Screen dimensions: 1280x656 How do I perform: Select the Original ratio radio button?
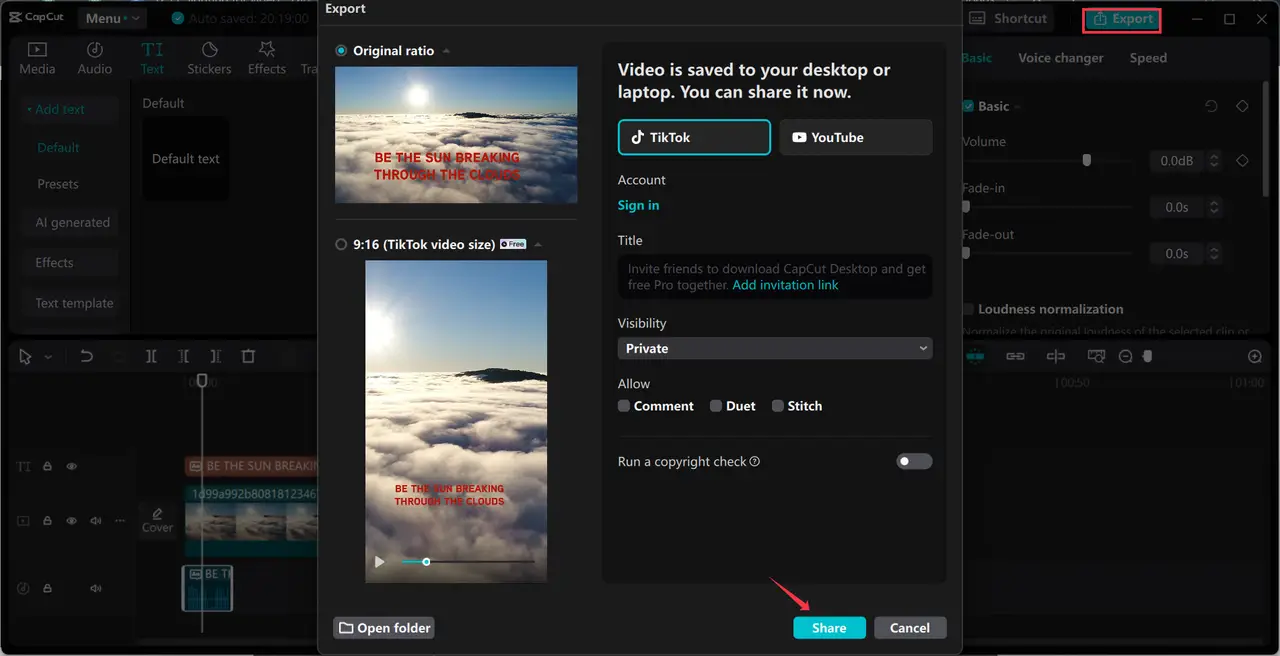(x=342, y=50)
